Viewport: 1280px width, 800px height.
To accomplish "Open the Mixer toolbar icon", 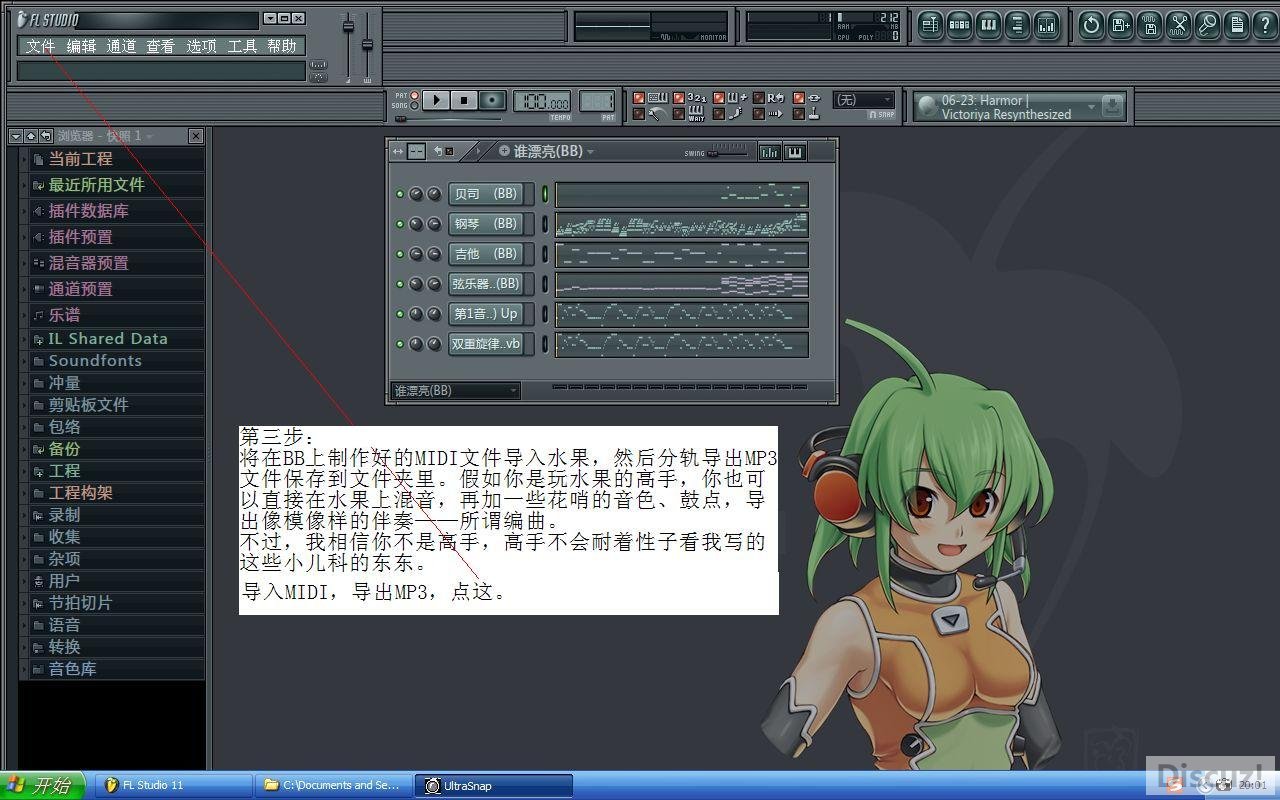I will (1046, 26).
